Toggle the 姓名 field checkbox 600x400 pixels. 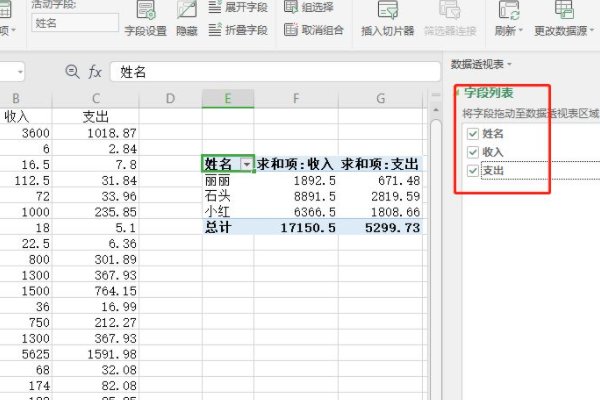pos(473,134)
